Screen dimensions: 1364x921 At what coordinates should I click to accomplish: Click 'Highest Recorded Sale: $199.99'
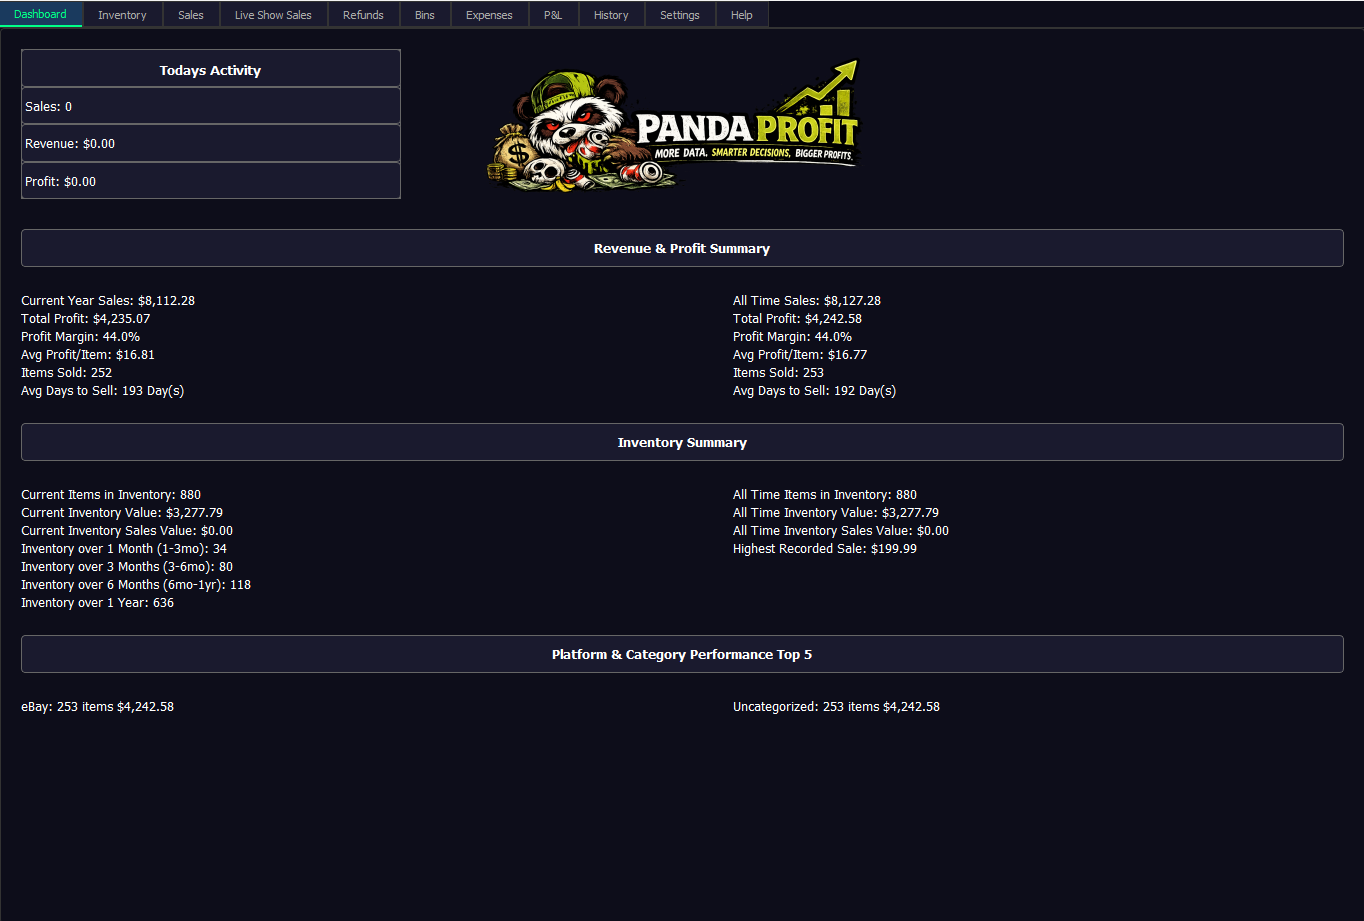click(x=825, y=548)
